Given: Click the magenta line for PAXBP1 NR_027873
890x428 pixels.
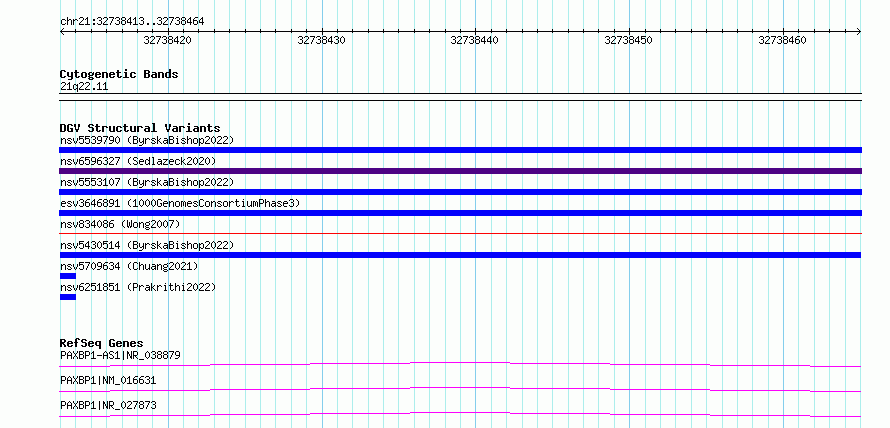Looking at the screenshot, I should pyautogui.click(x=460, y=414).
